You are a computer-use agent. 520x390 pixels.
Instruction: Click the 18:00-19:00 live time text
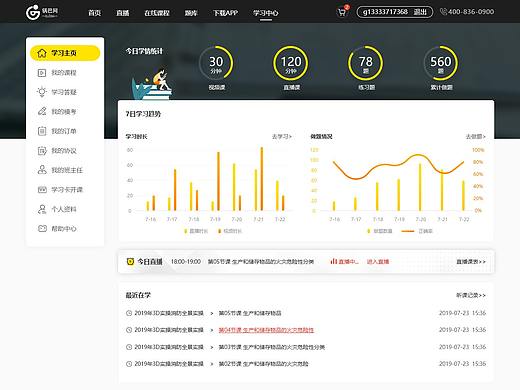(186, 262)
